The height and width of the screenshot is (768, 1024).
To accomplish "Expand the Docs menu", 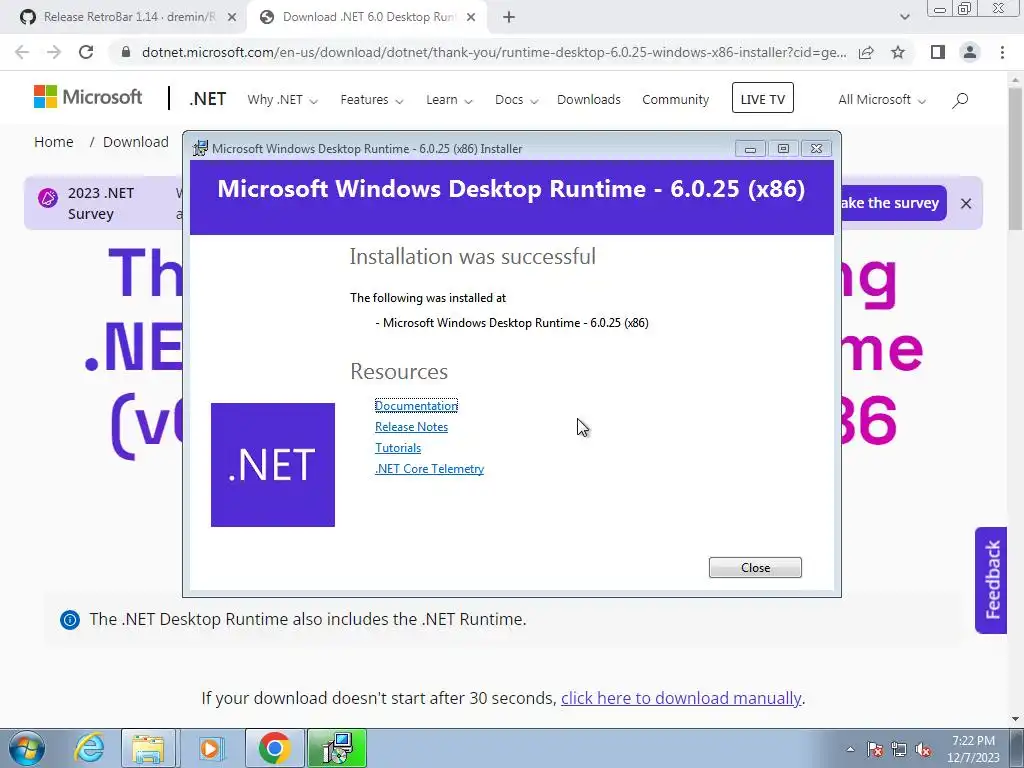I will pos(516,99).
